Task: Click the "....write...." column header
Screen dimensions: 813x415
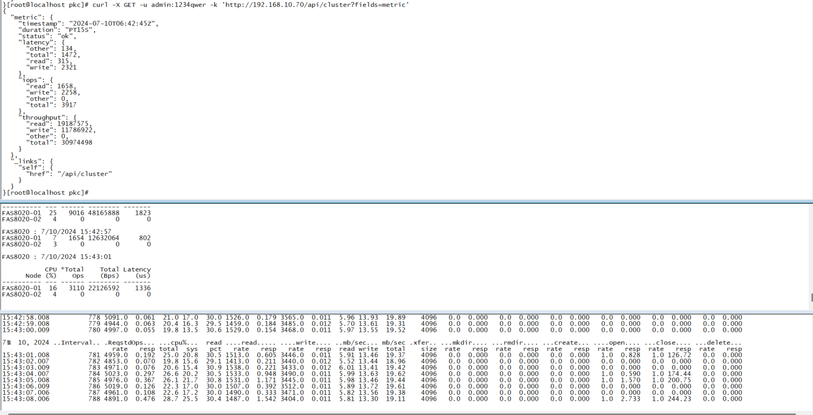Action: point(305,342)
